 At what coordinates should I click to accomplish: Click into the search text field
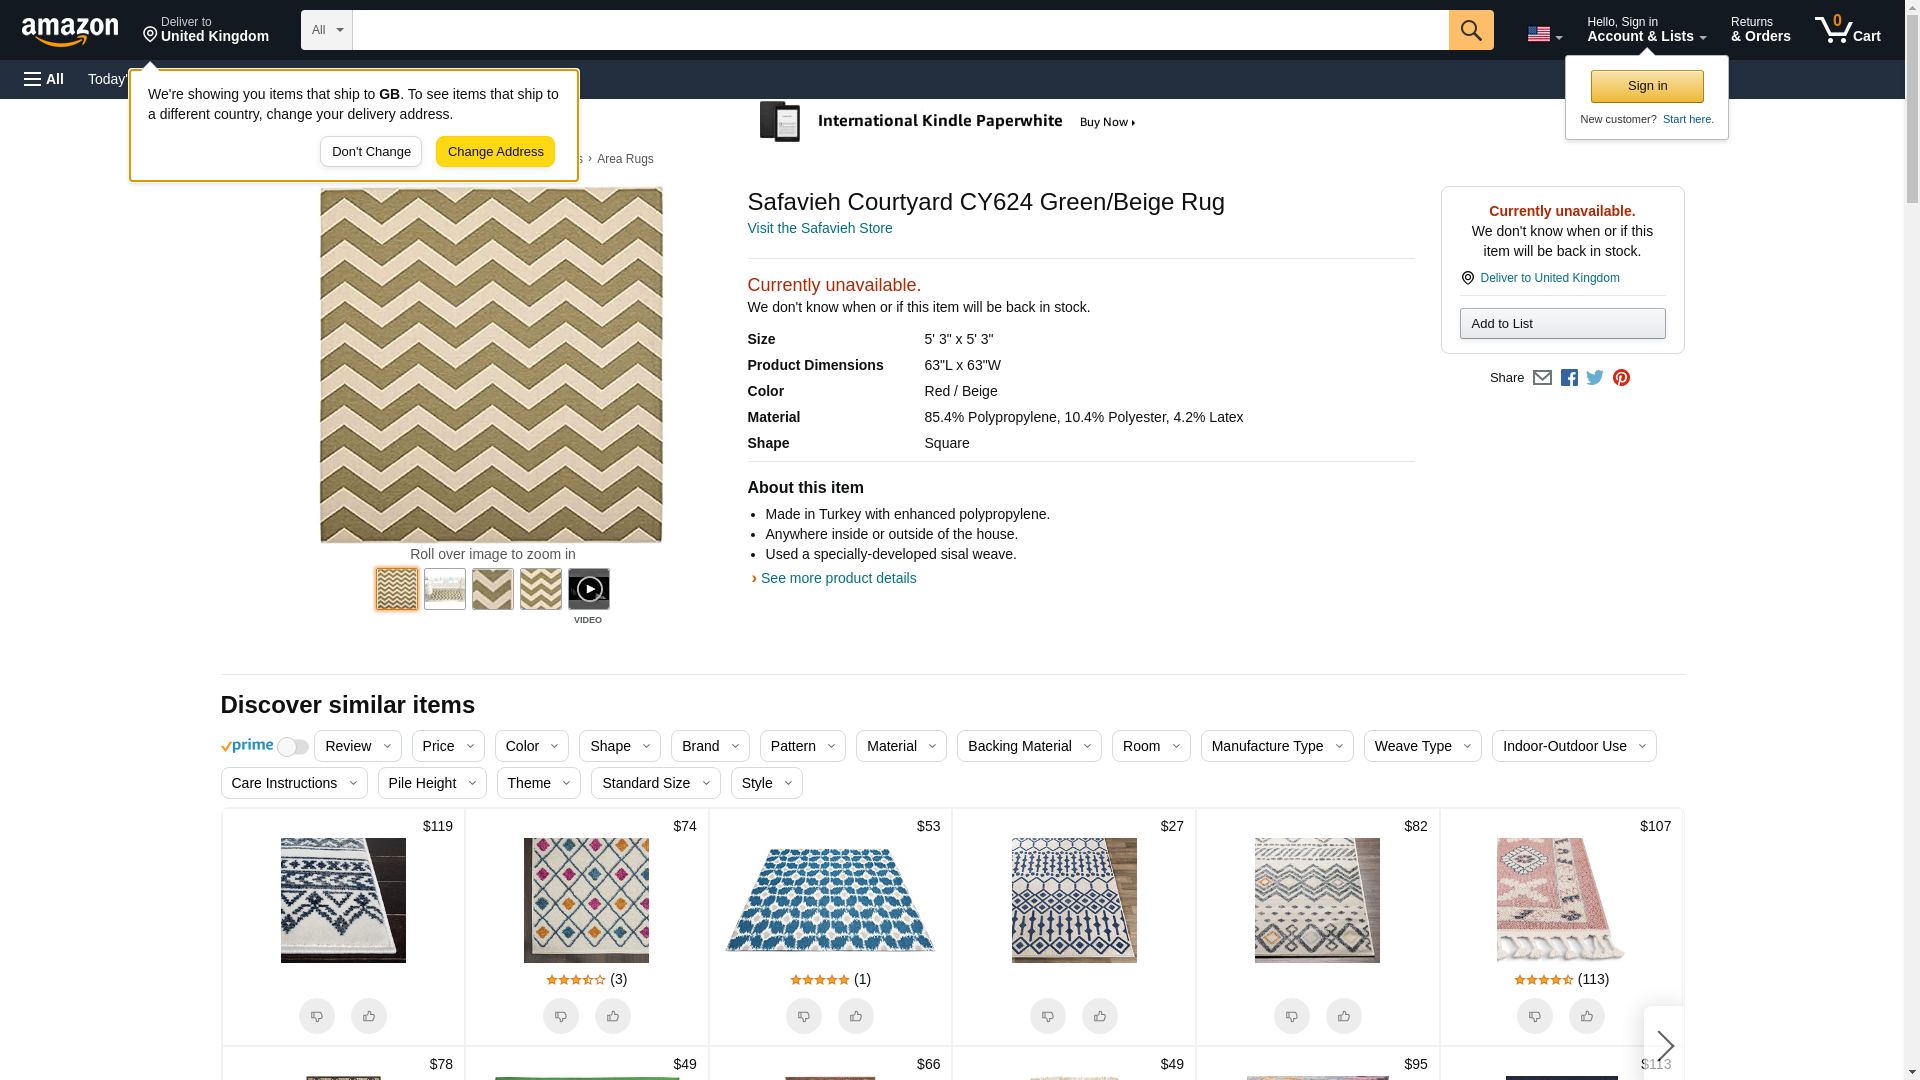(x=900, y=30)
